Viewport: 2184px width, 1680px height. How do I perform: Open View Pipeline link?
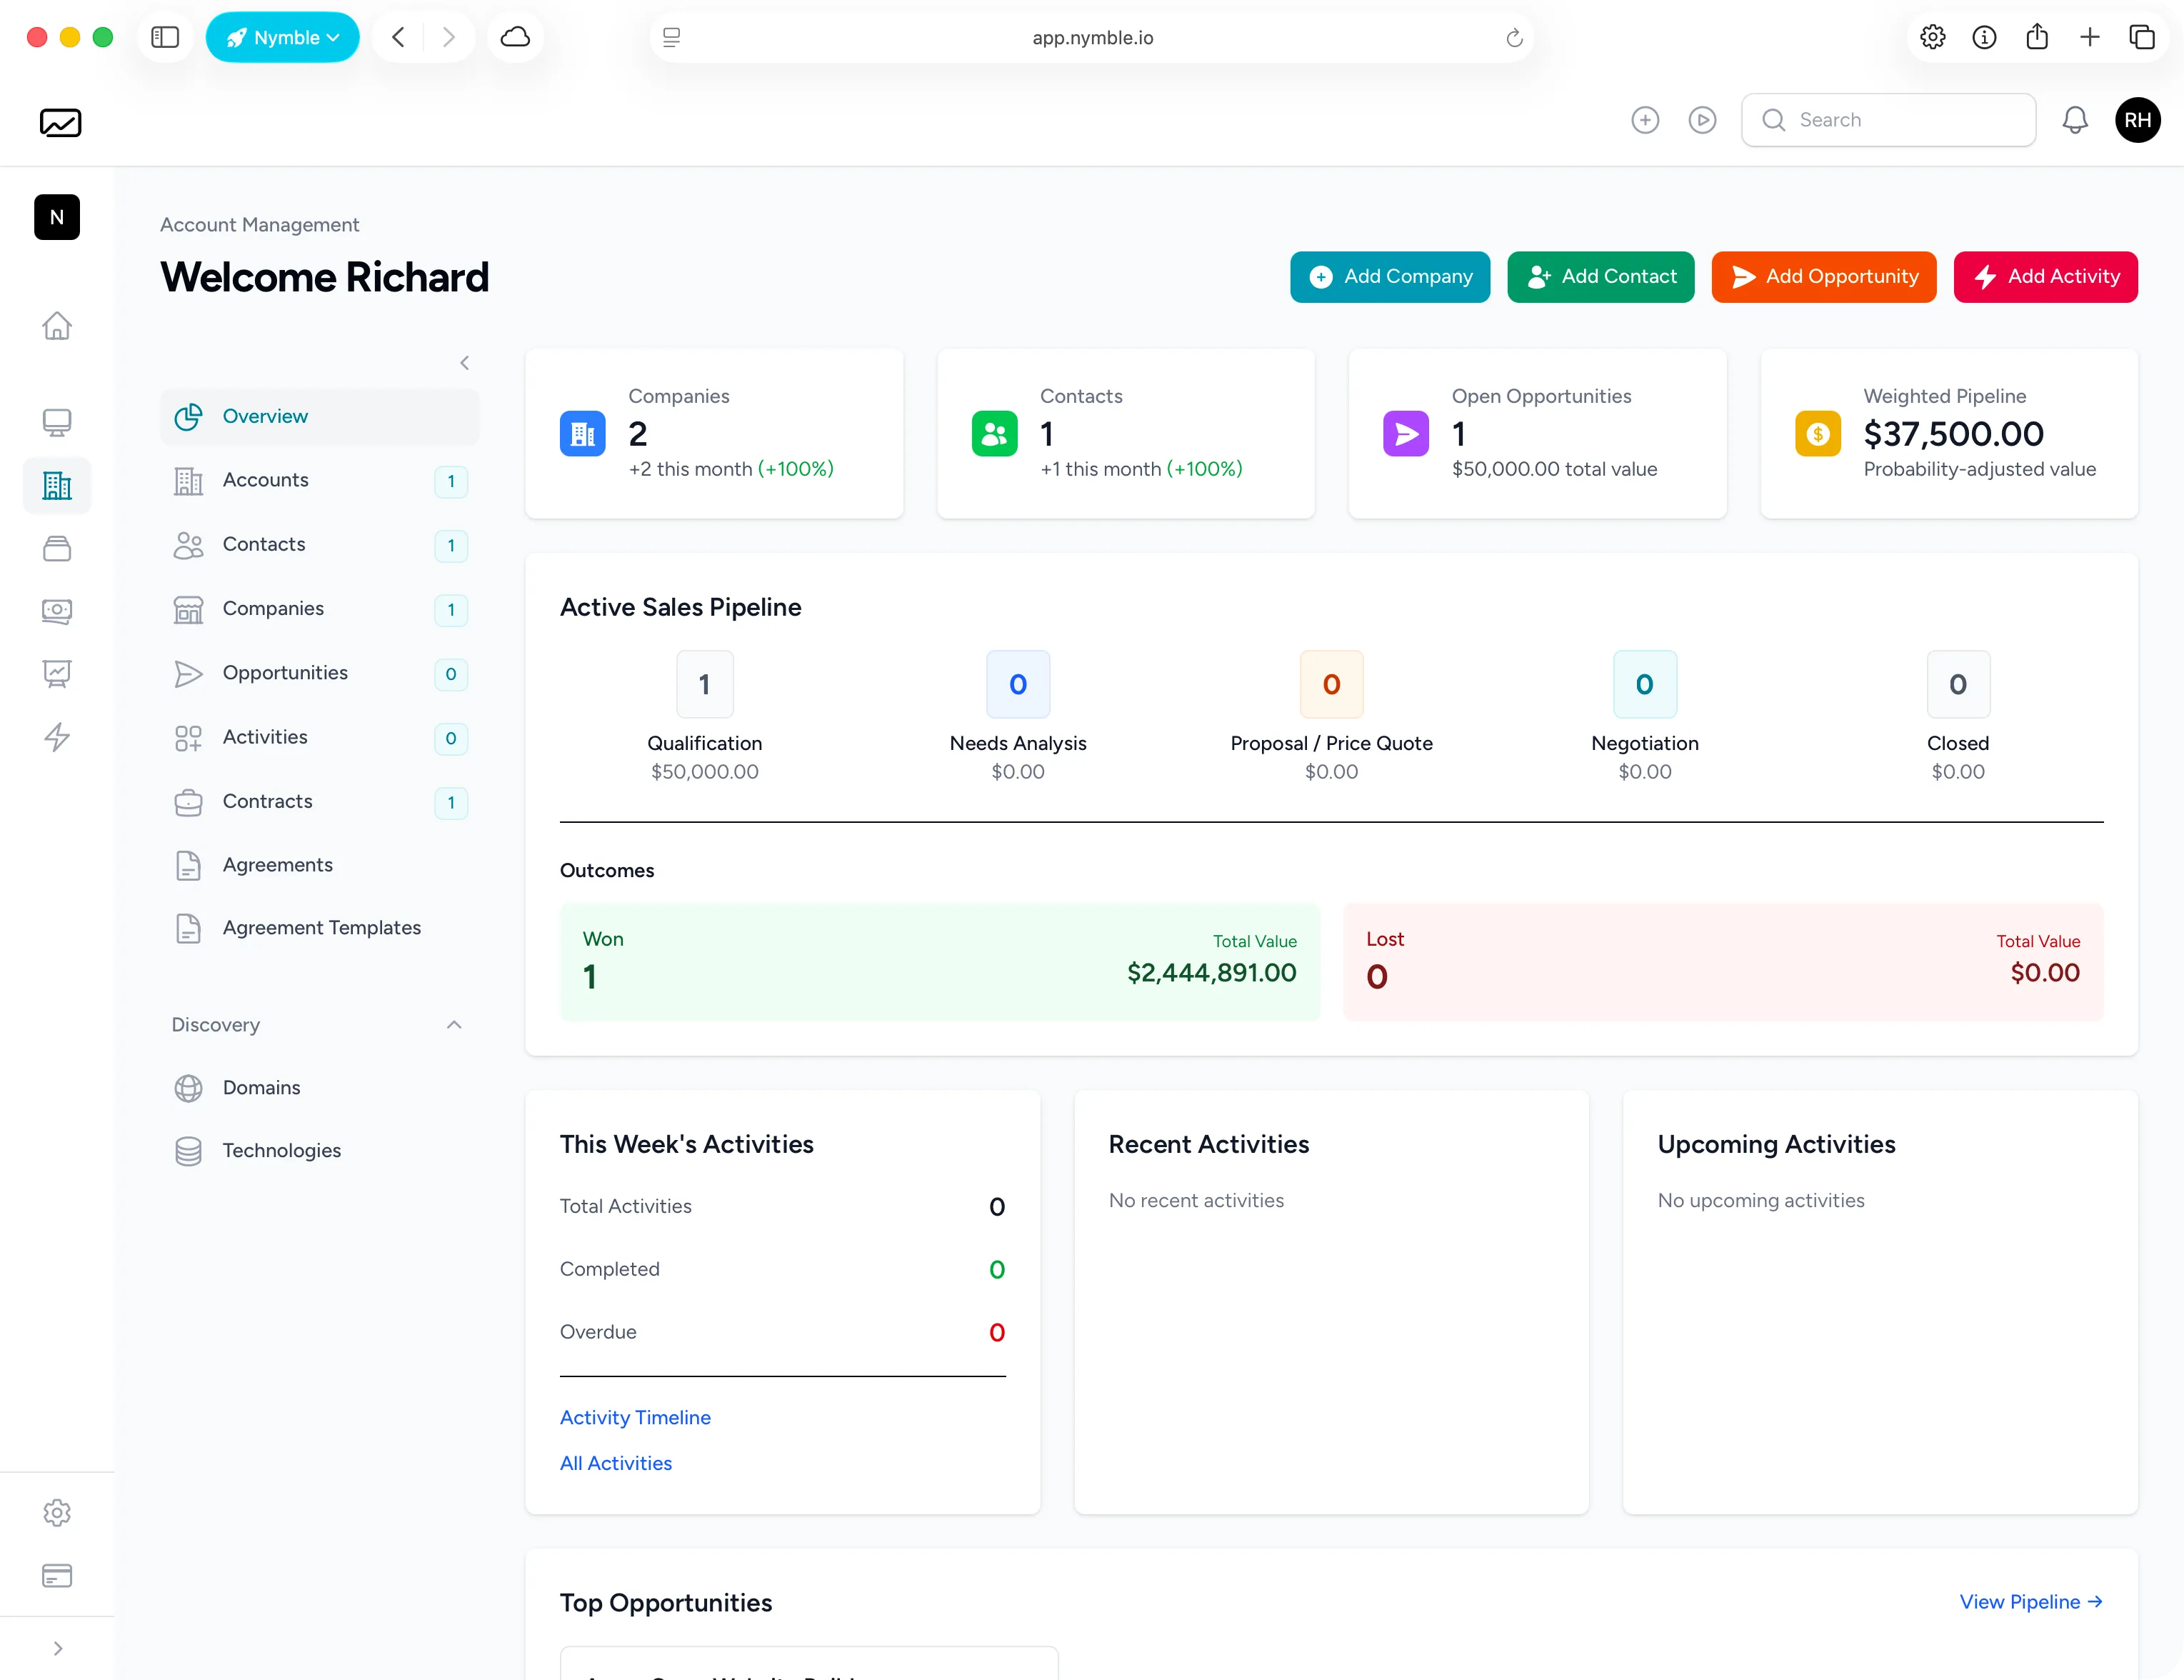2030,1601
